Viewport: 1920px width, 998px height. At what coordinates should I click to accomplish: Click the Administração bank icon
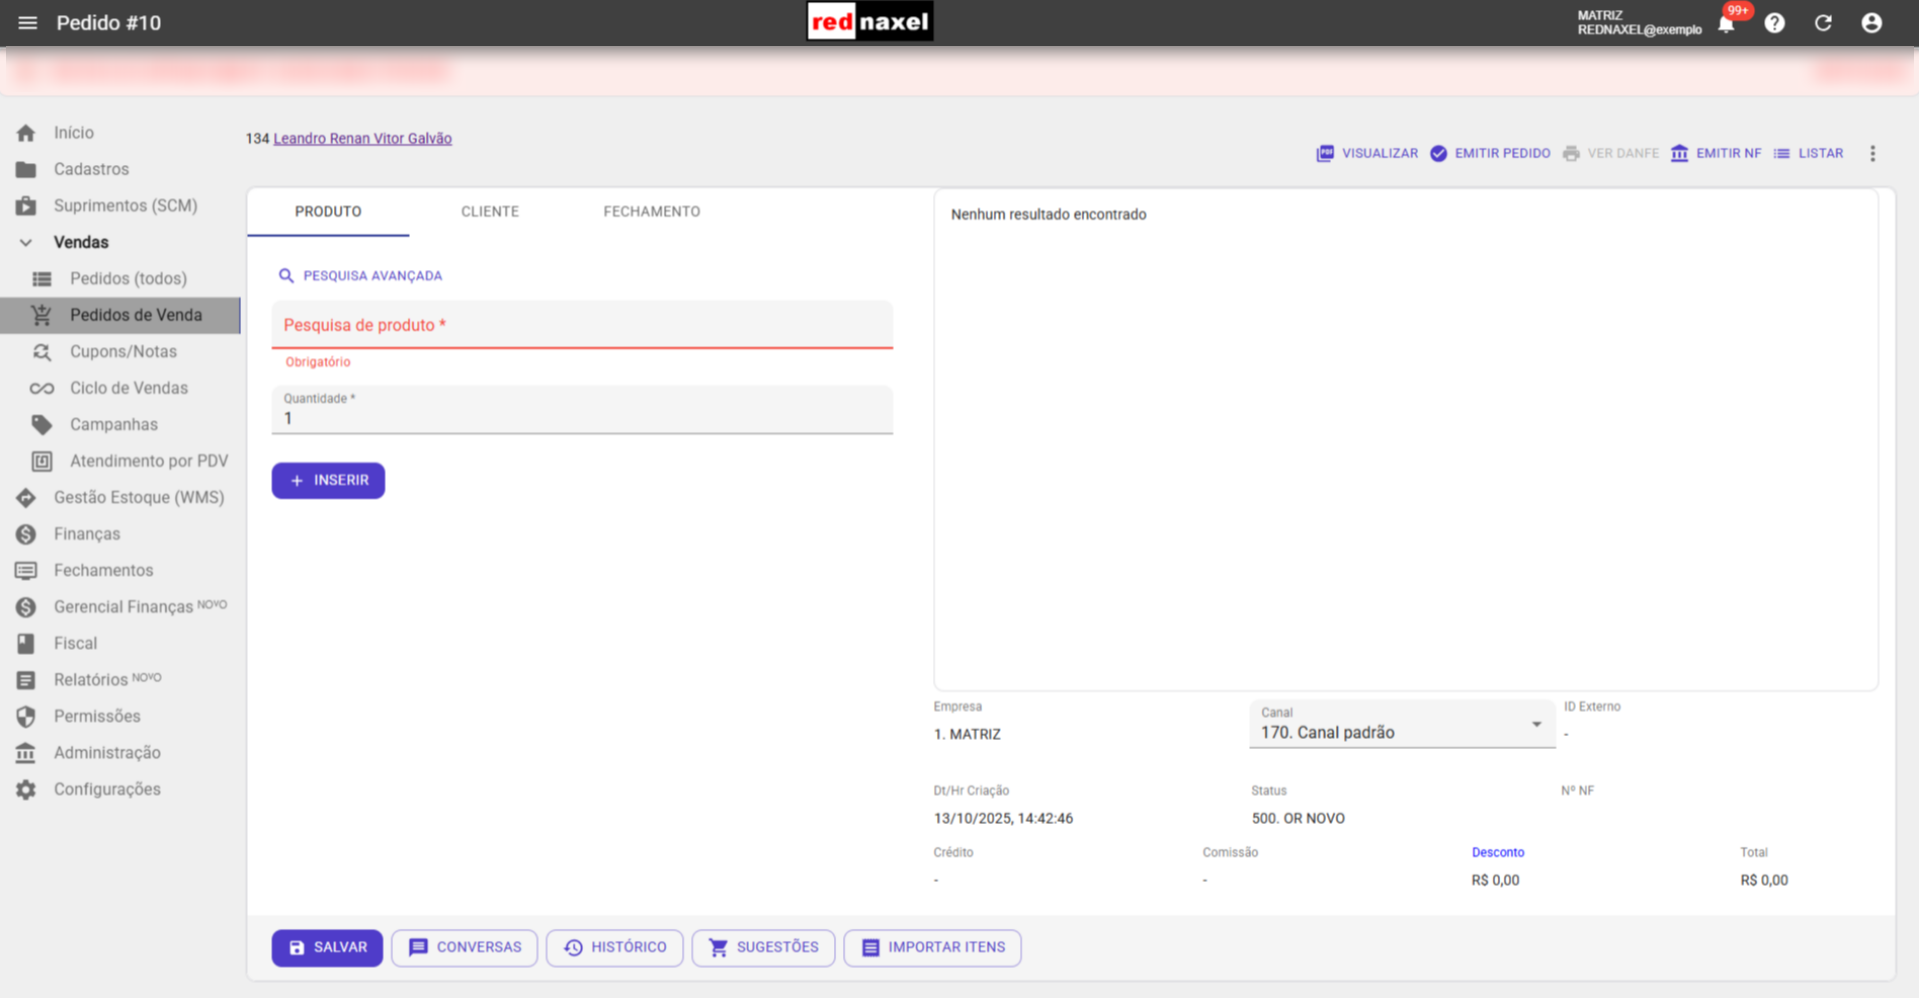coord(26,753)
